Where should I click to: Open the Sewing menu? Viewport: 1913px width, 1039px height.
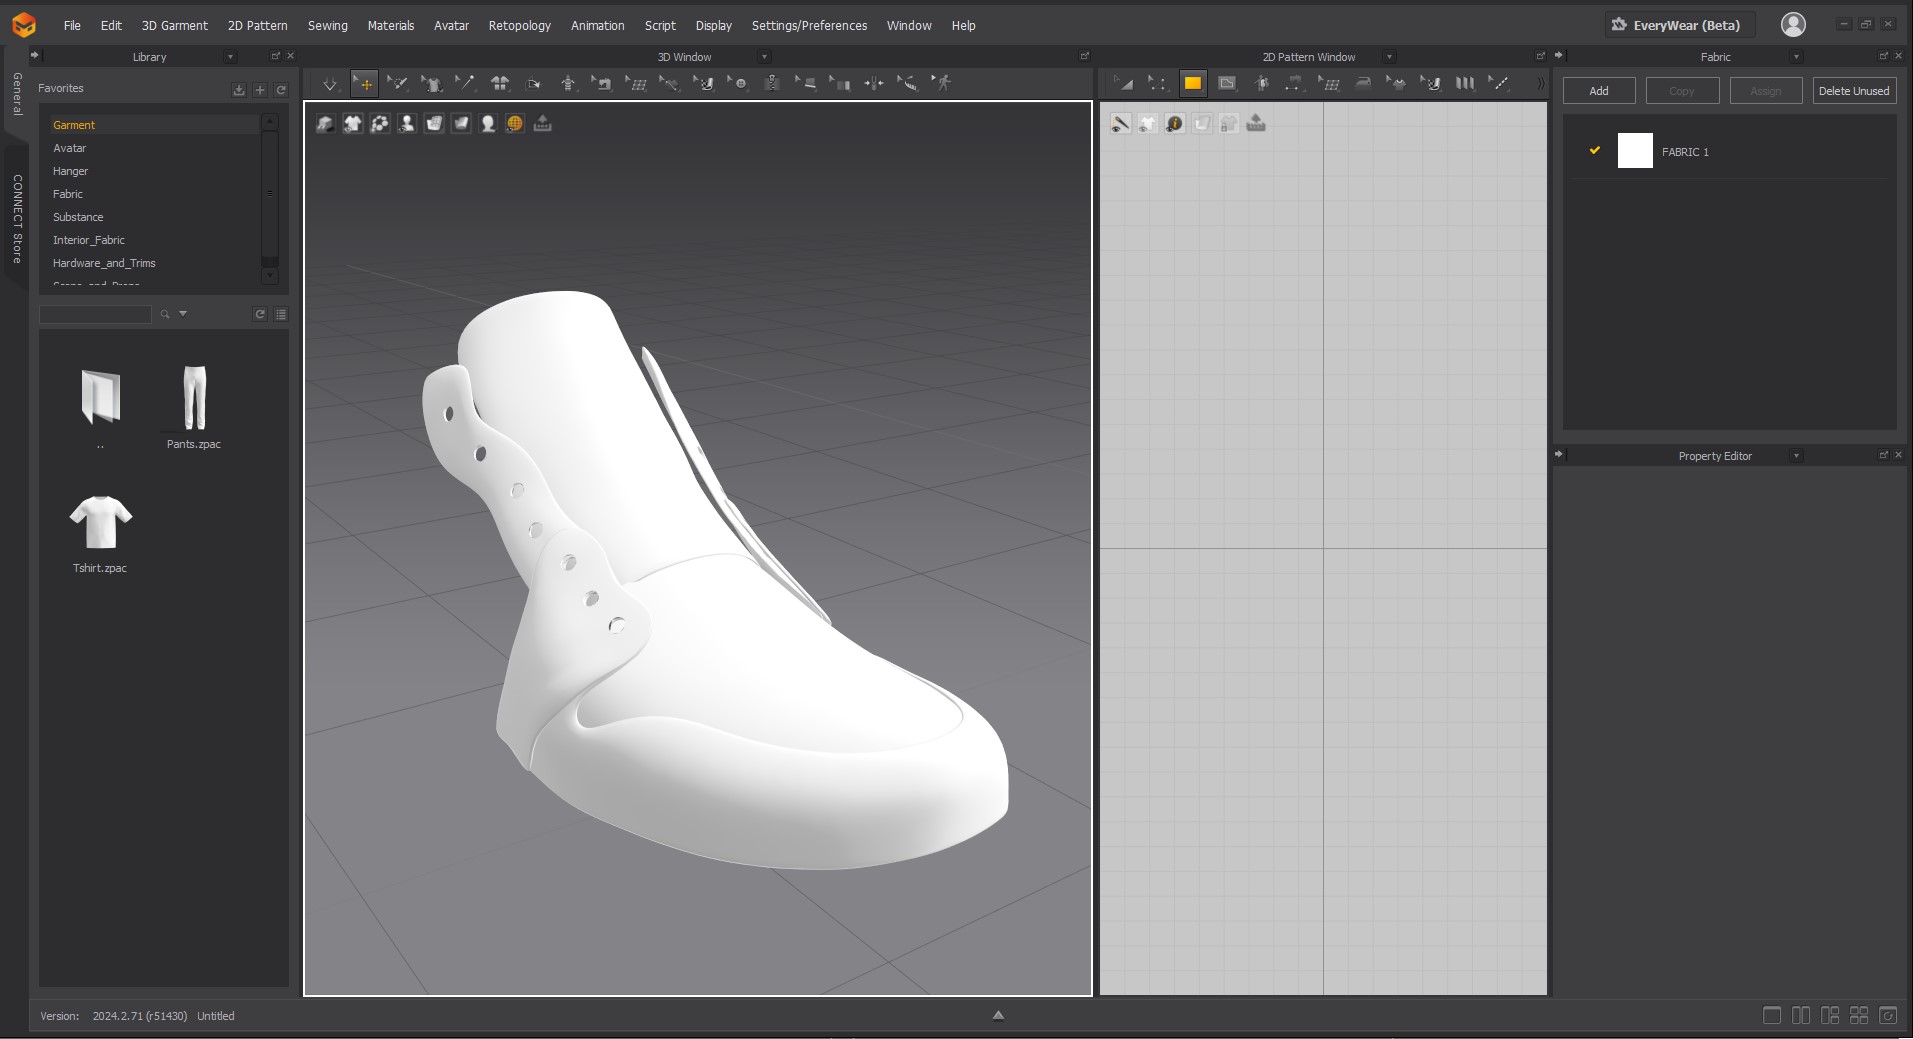click(x=327, y=25)
